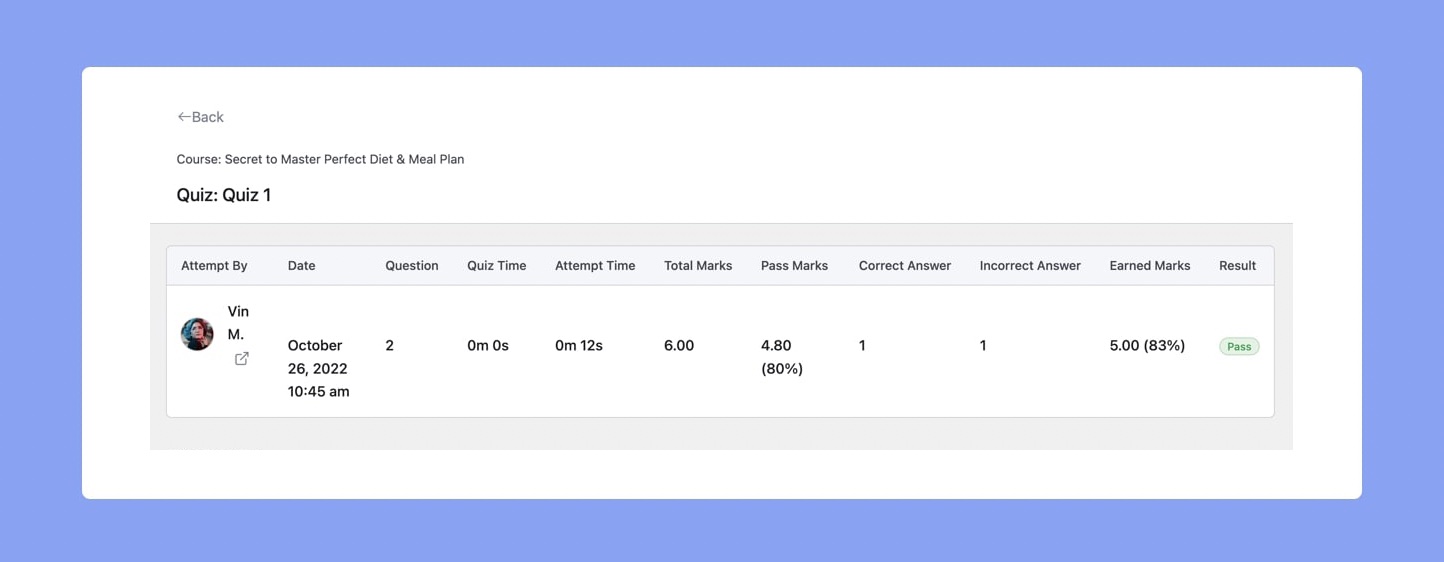Click the Result column header
Screen dimensions: 1444x562
coord(1237,266)
